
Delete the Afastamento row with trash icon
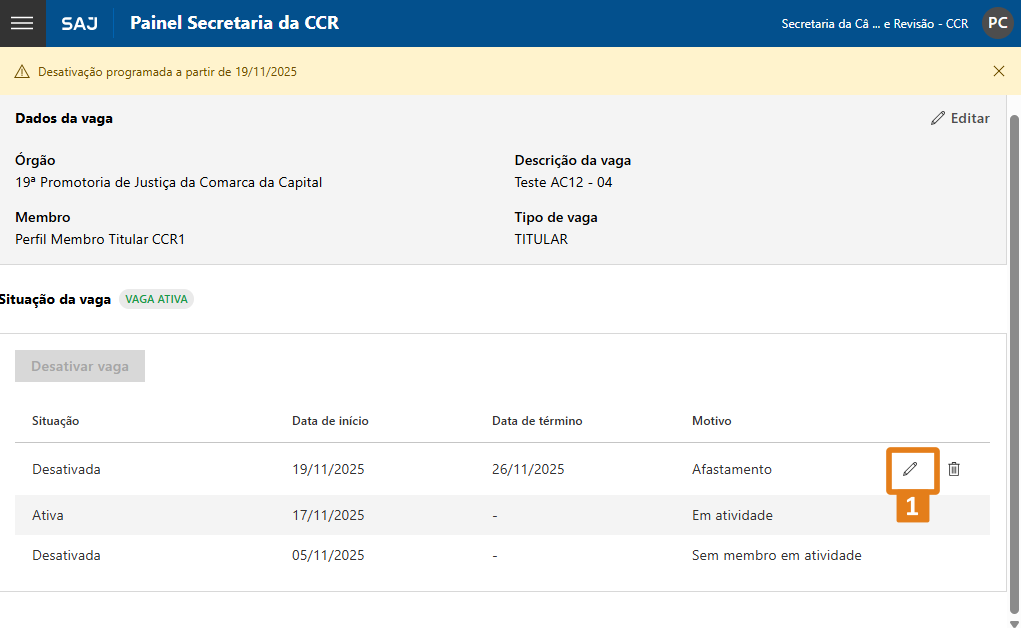pos(954,469)
